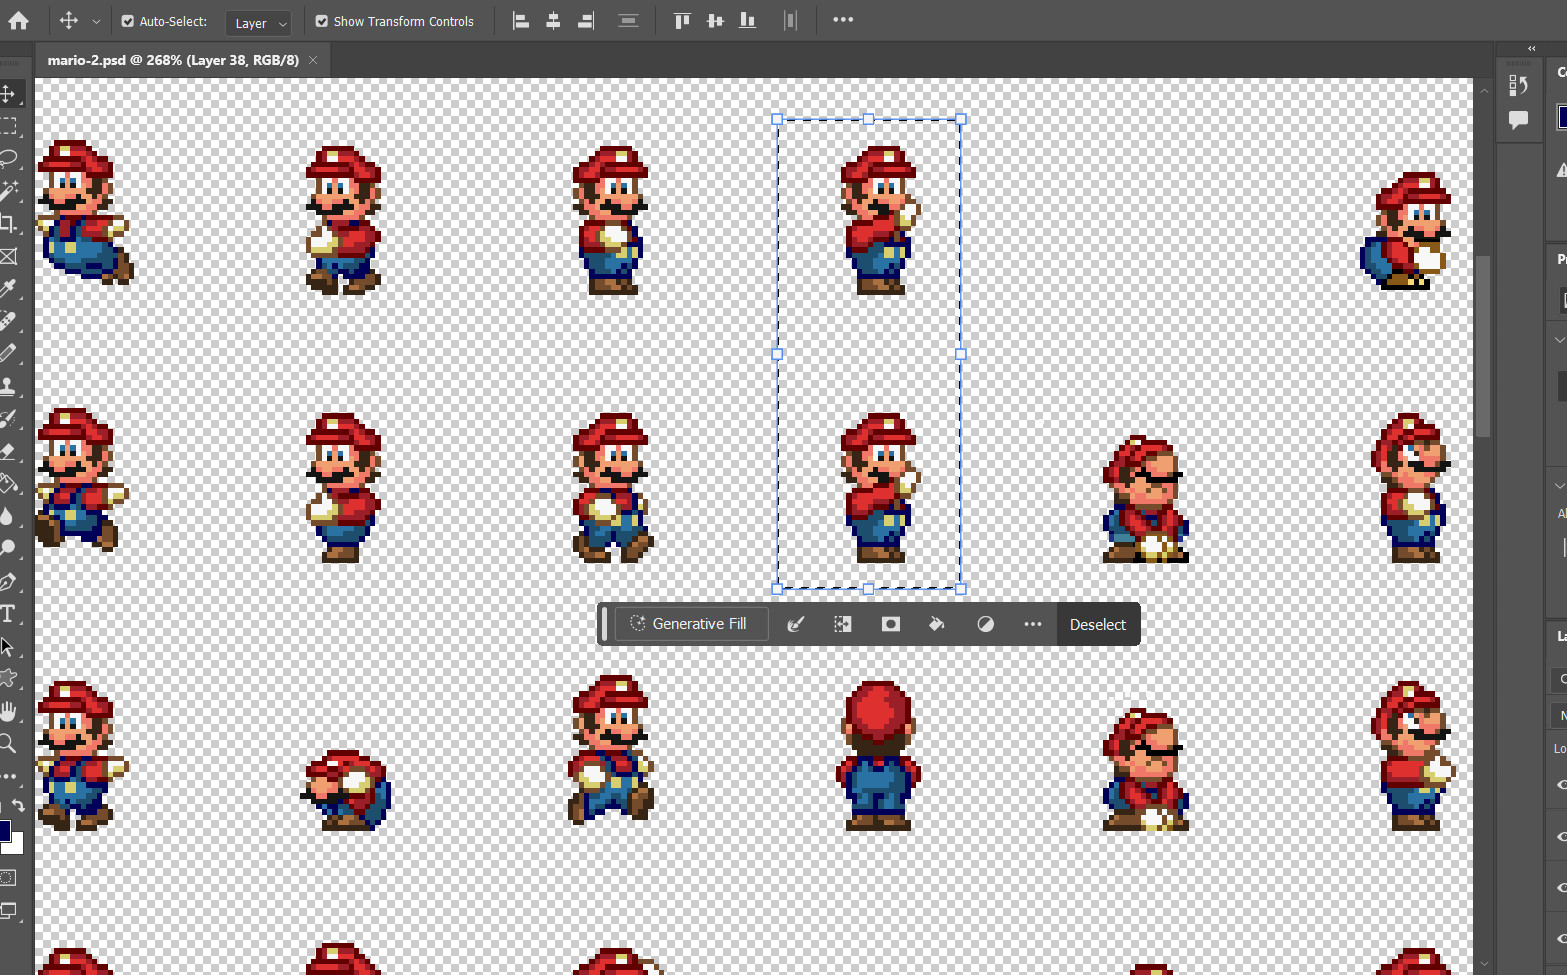Click the mario-2.psd document tab
The height and width of the screenshot is (975, 1567).
pyautogui.click(x=172, y=59)
